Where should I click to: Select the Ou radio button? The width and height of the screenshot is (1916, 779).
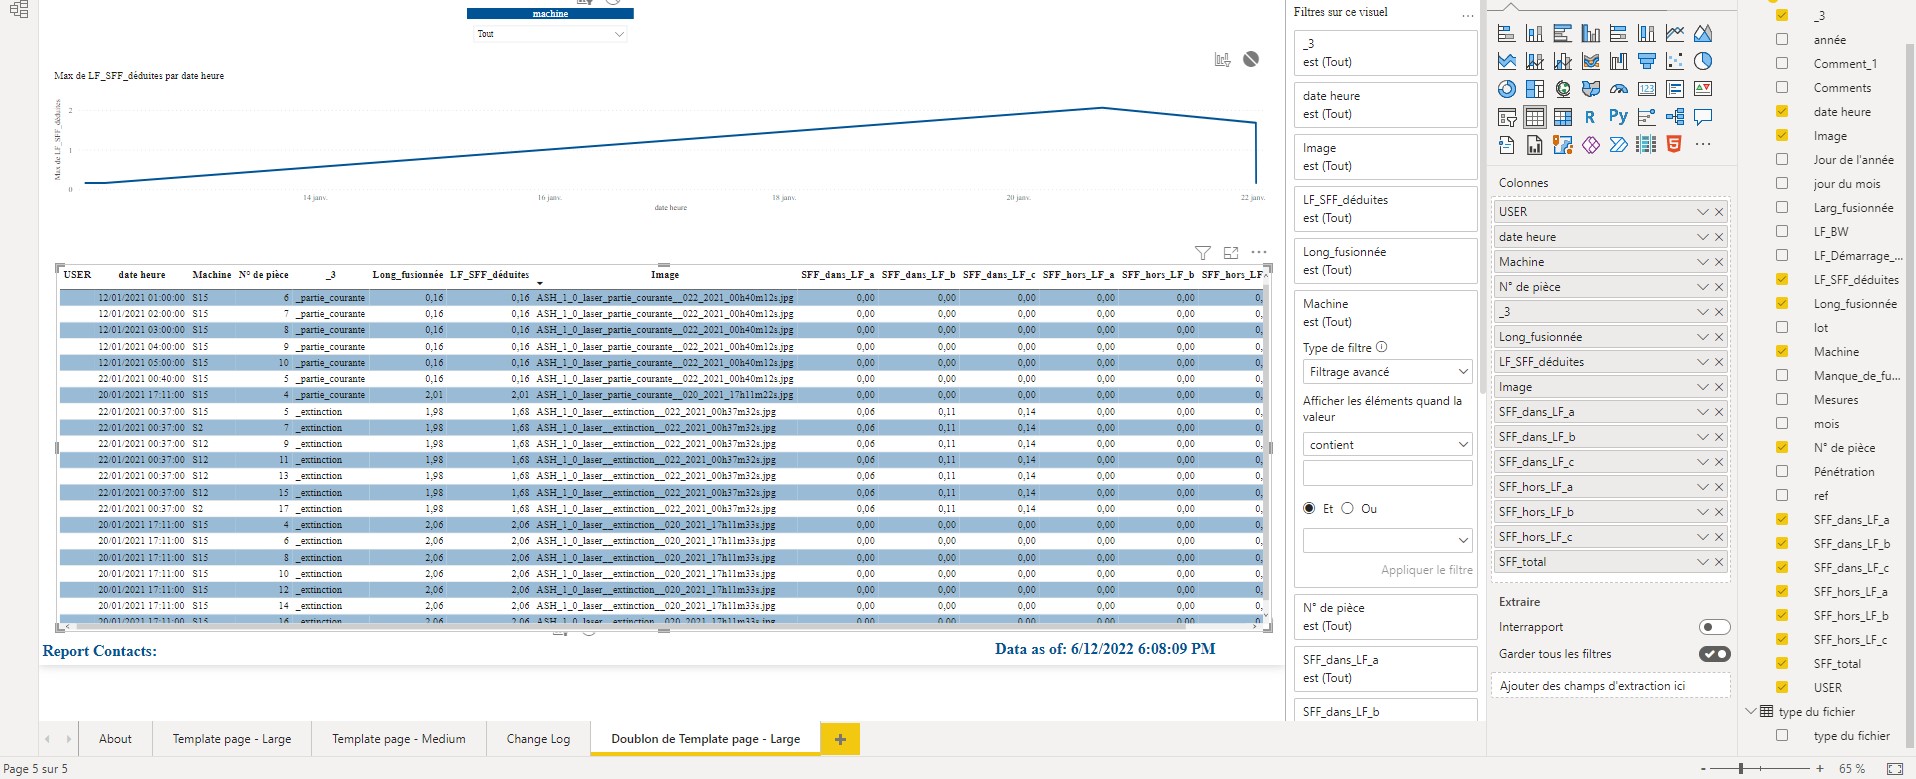point(1348,508)
